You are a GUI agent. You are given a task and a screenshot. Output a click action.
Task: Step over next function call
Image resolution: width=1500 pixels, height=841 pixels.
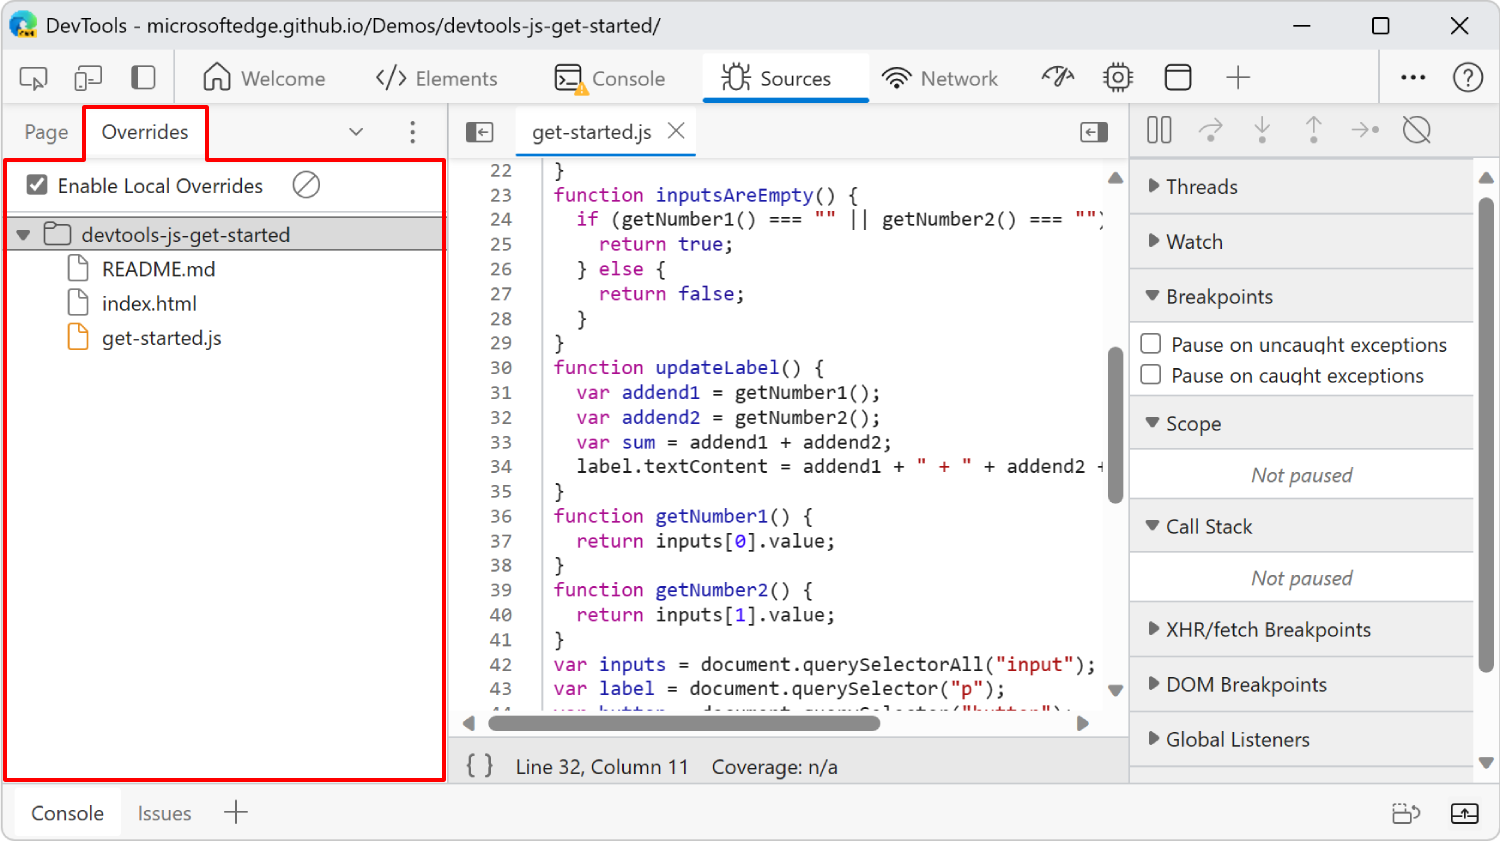pyautogui.click(x=1211, y=130)
